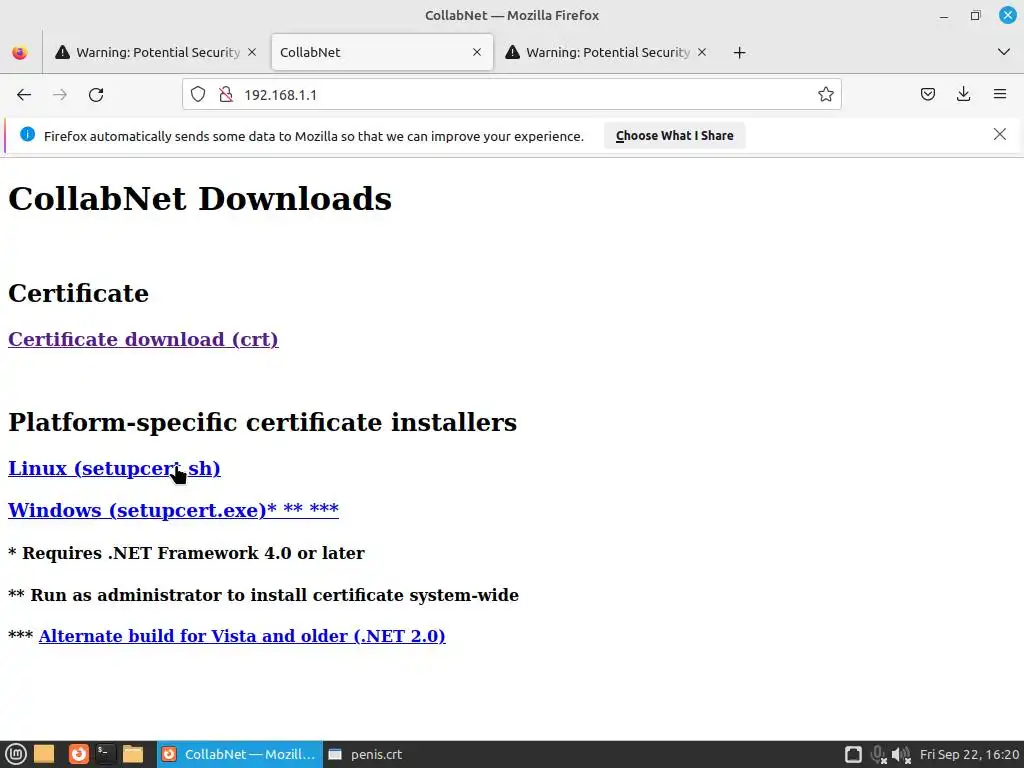Click the muted microphone tray icon
Viewport: 1024px width, 768px height.
click(x=878, y=754)
